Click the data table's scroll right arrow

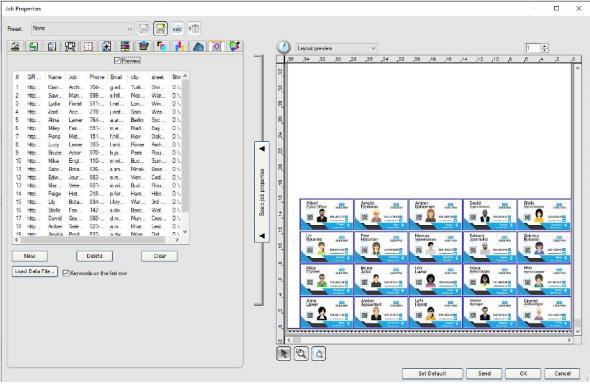pyautogui.click(x=177, y=240)
